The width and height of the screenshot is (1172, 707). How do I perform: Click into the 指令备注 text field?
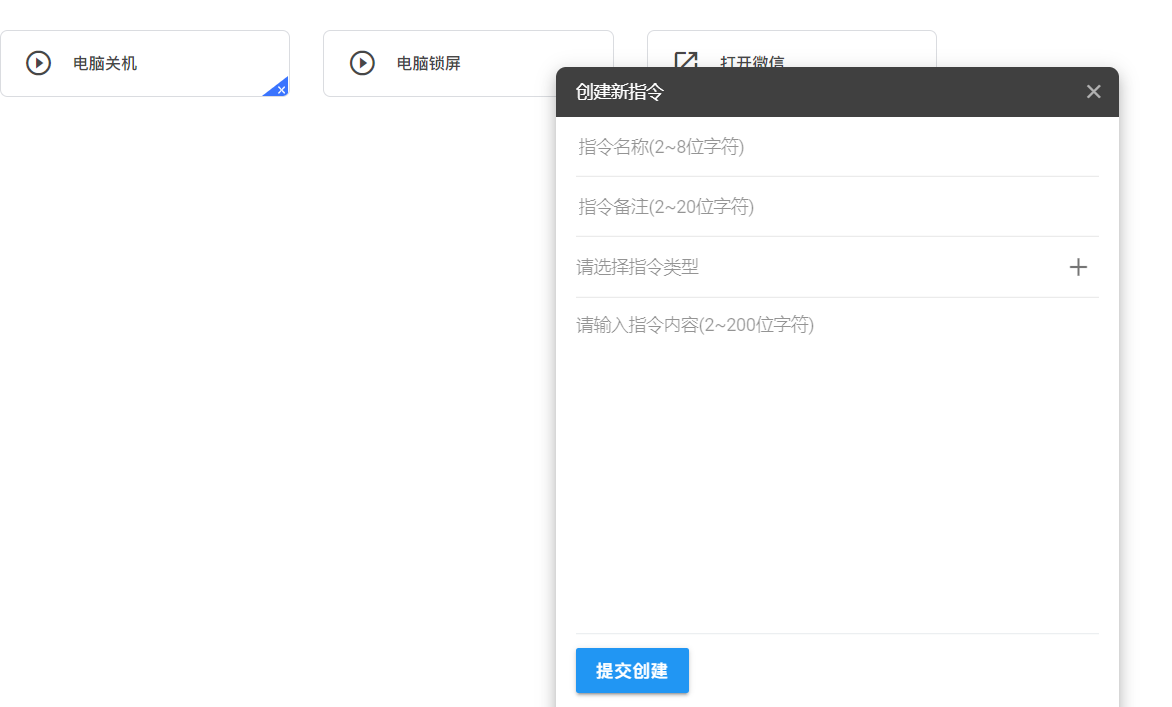click(x=836, y=207)
